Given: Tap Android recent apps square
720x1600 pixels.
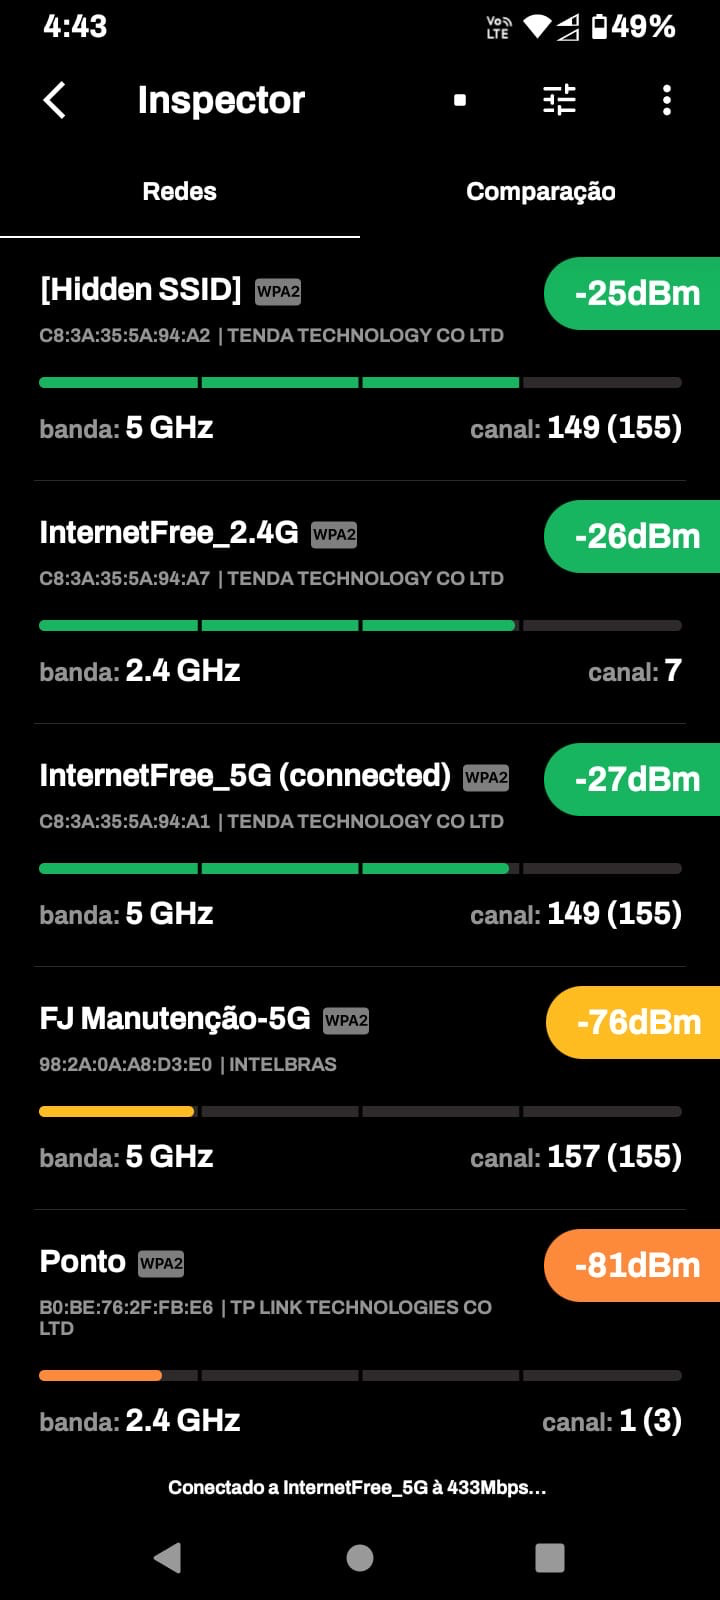Looking at the screenshot, I should pos(549,1557).
